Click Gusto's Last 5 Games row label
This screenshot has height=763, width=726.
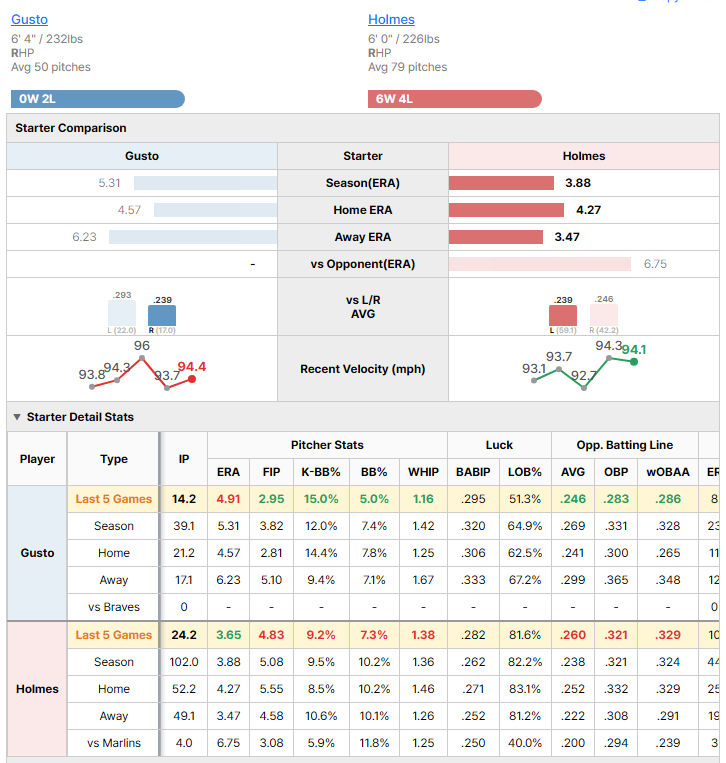113,499
